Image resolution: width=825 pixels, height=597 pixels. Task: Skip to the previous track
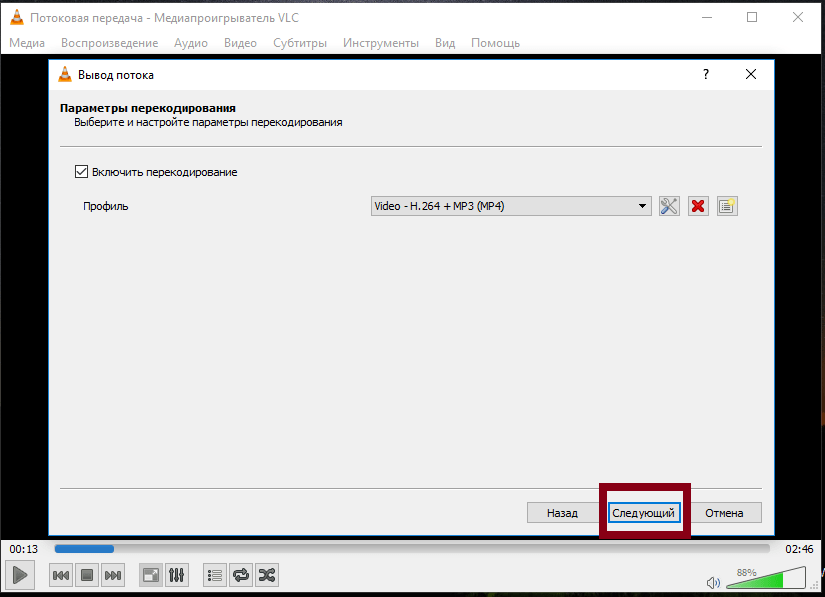point(61,575)
